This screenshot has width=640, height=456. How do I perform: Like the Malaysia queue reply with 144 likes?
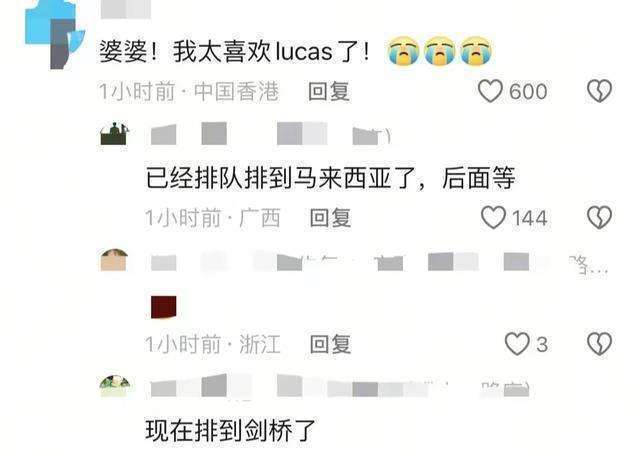pyautogui.click(x=493, y=217)
